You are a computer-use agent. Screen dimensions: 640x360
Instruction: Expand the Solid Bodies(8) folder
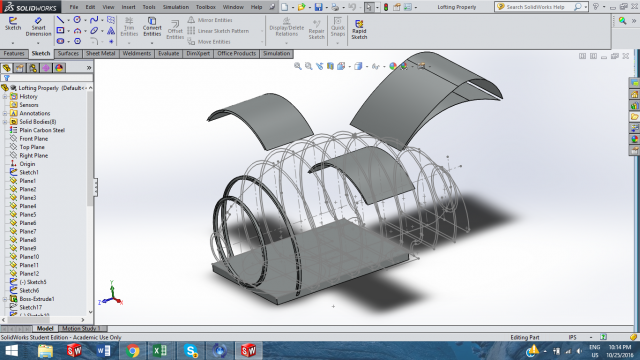pyautogui.click(x=5, y=122)
